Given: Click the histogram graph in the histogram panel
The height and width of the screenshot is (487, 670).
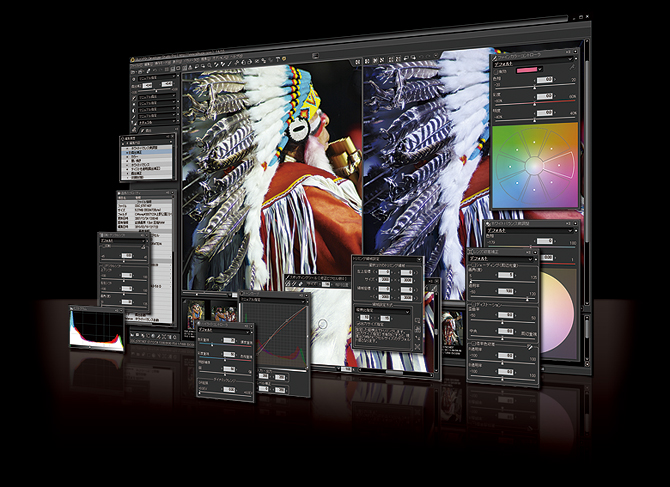Looking at the screenshot, I should click(x=97, y=329).
